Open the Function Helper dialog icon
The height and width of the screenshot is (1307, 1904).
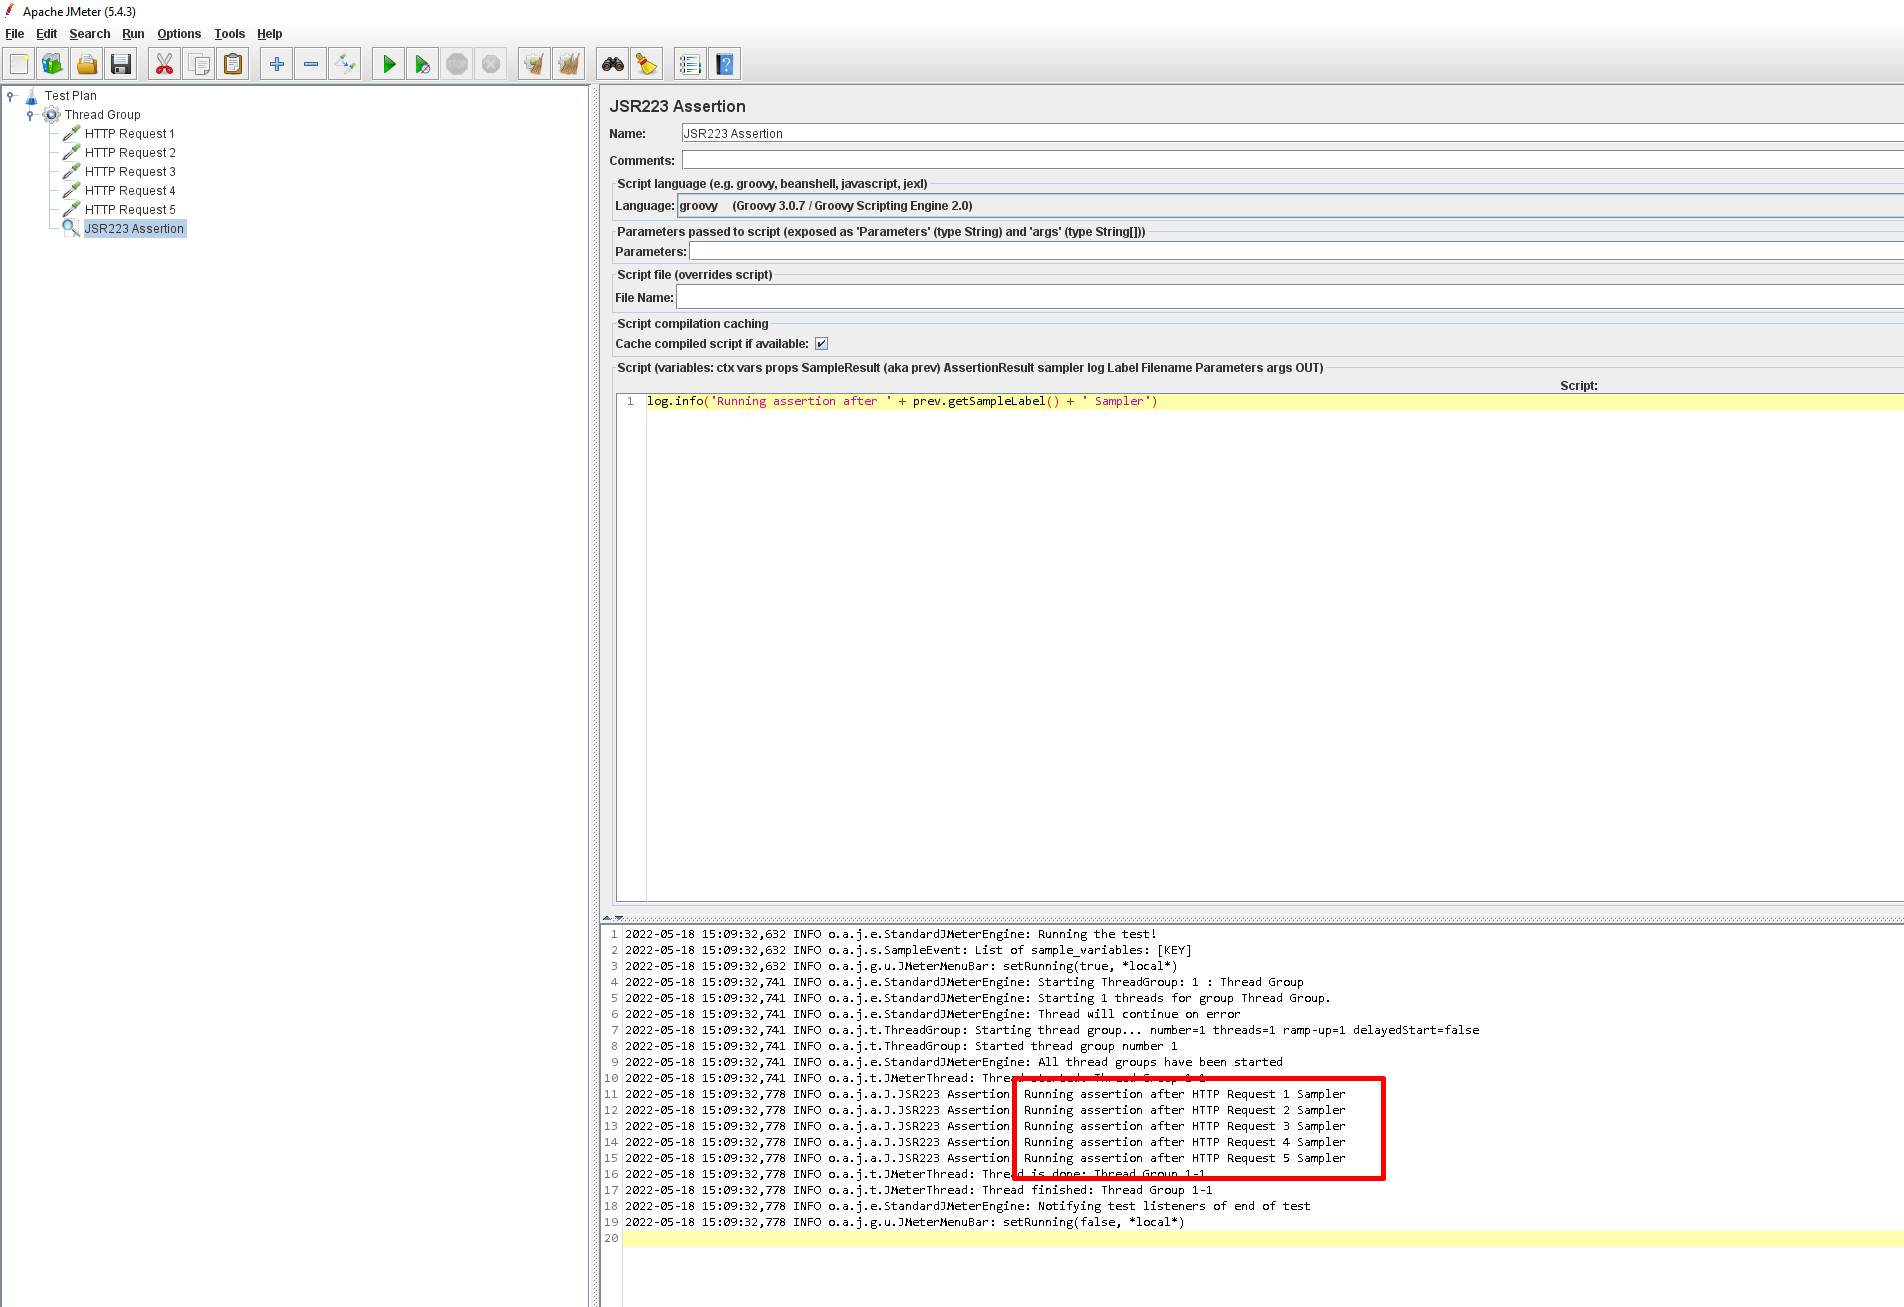pos(691,64)
